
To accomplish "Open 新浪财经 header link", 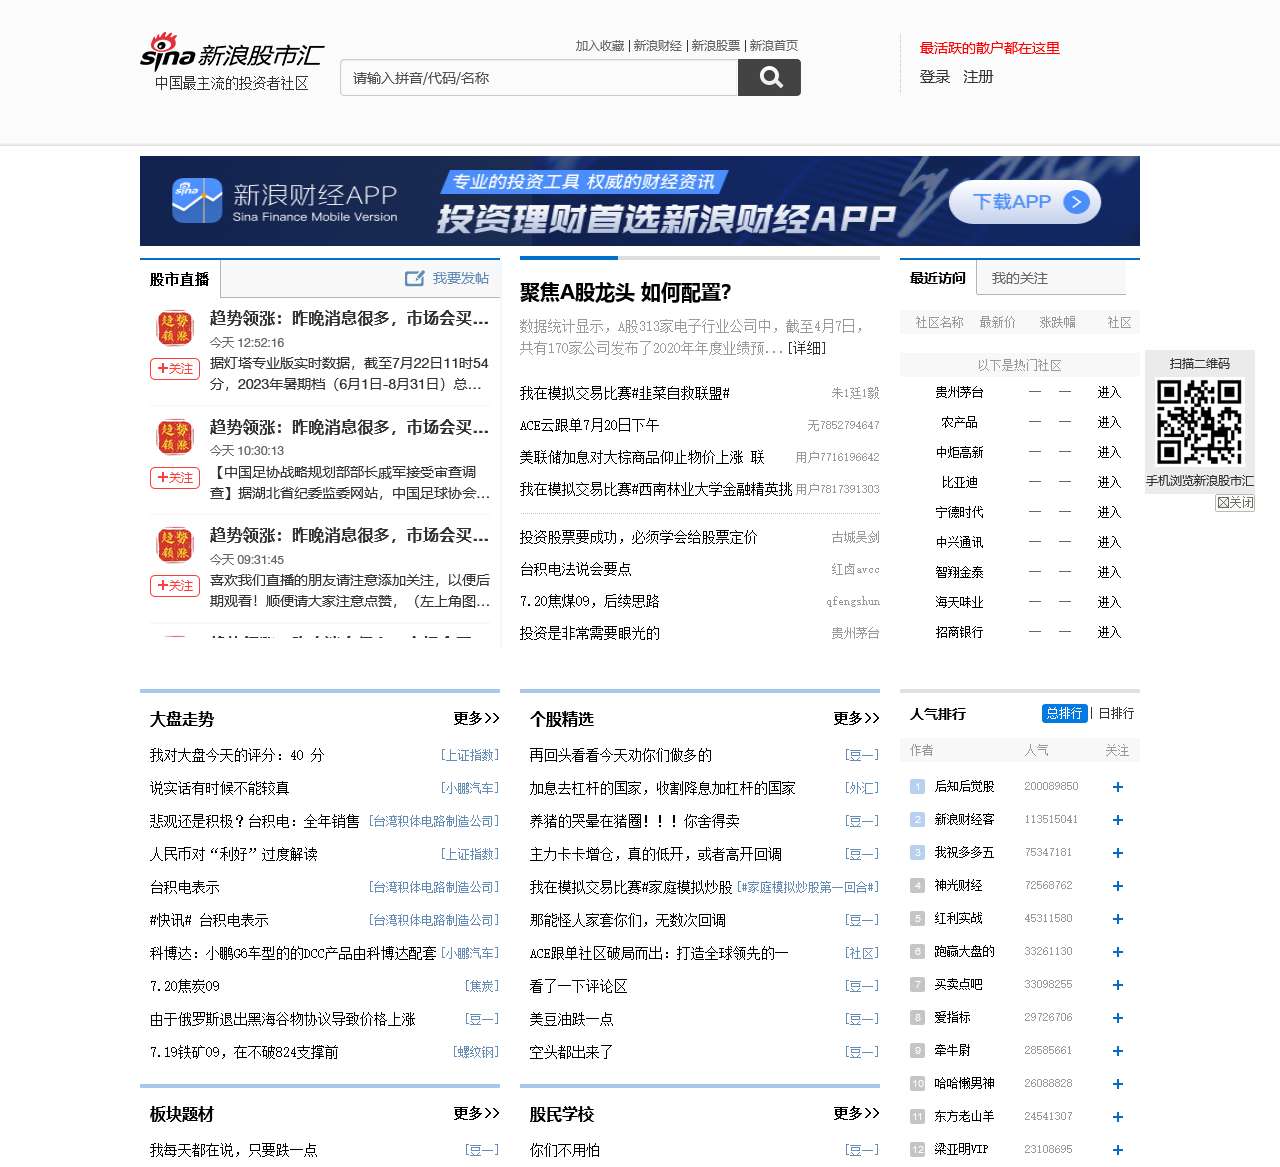I will [x=657, y=46].
